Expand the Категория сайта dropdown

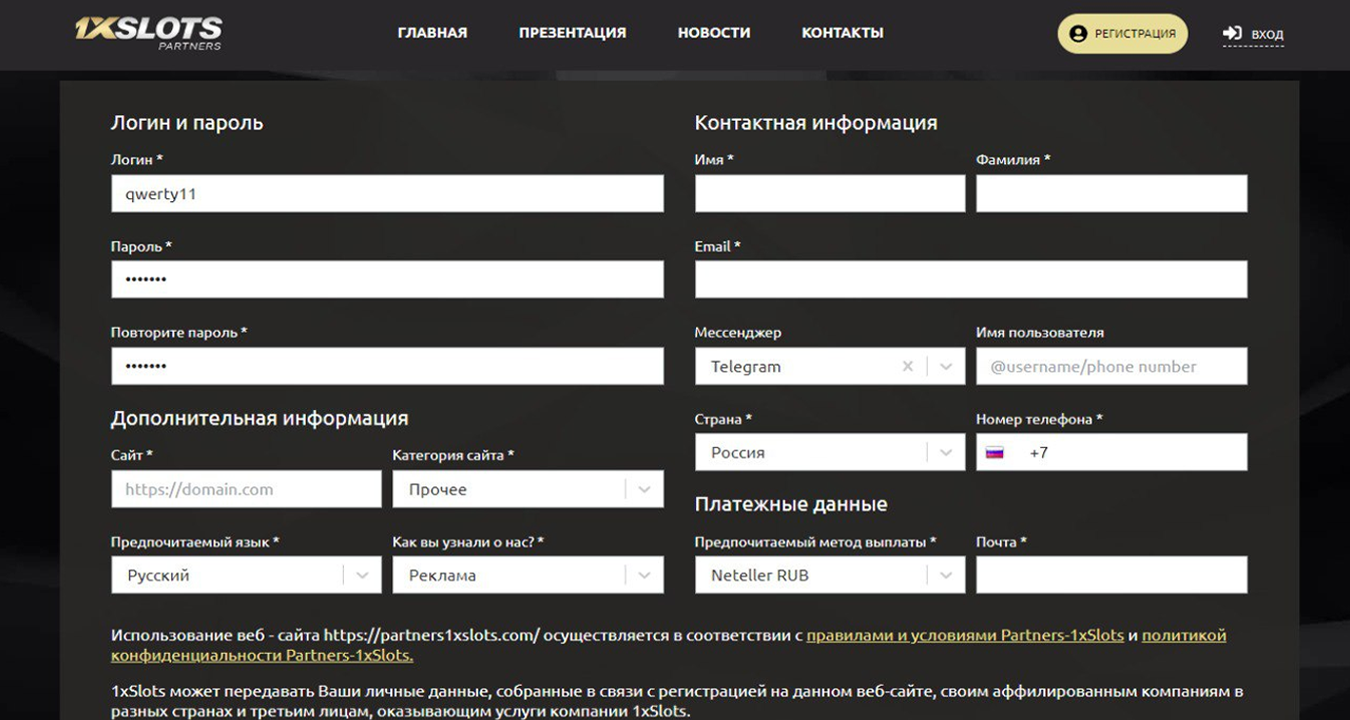point(527,489)
